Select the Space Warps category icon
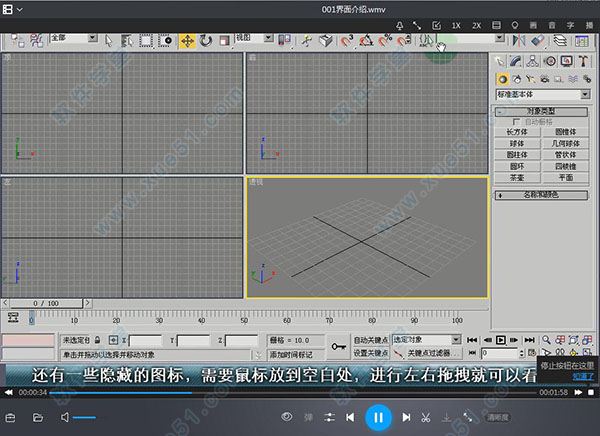The image size is (600, 436). tap(573, 79)
